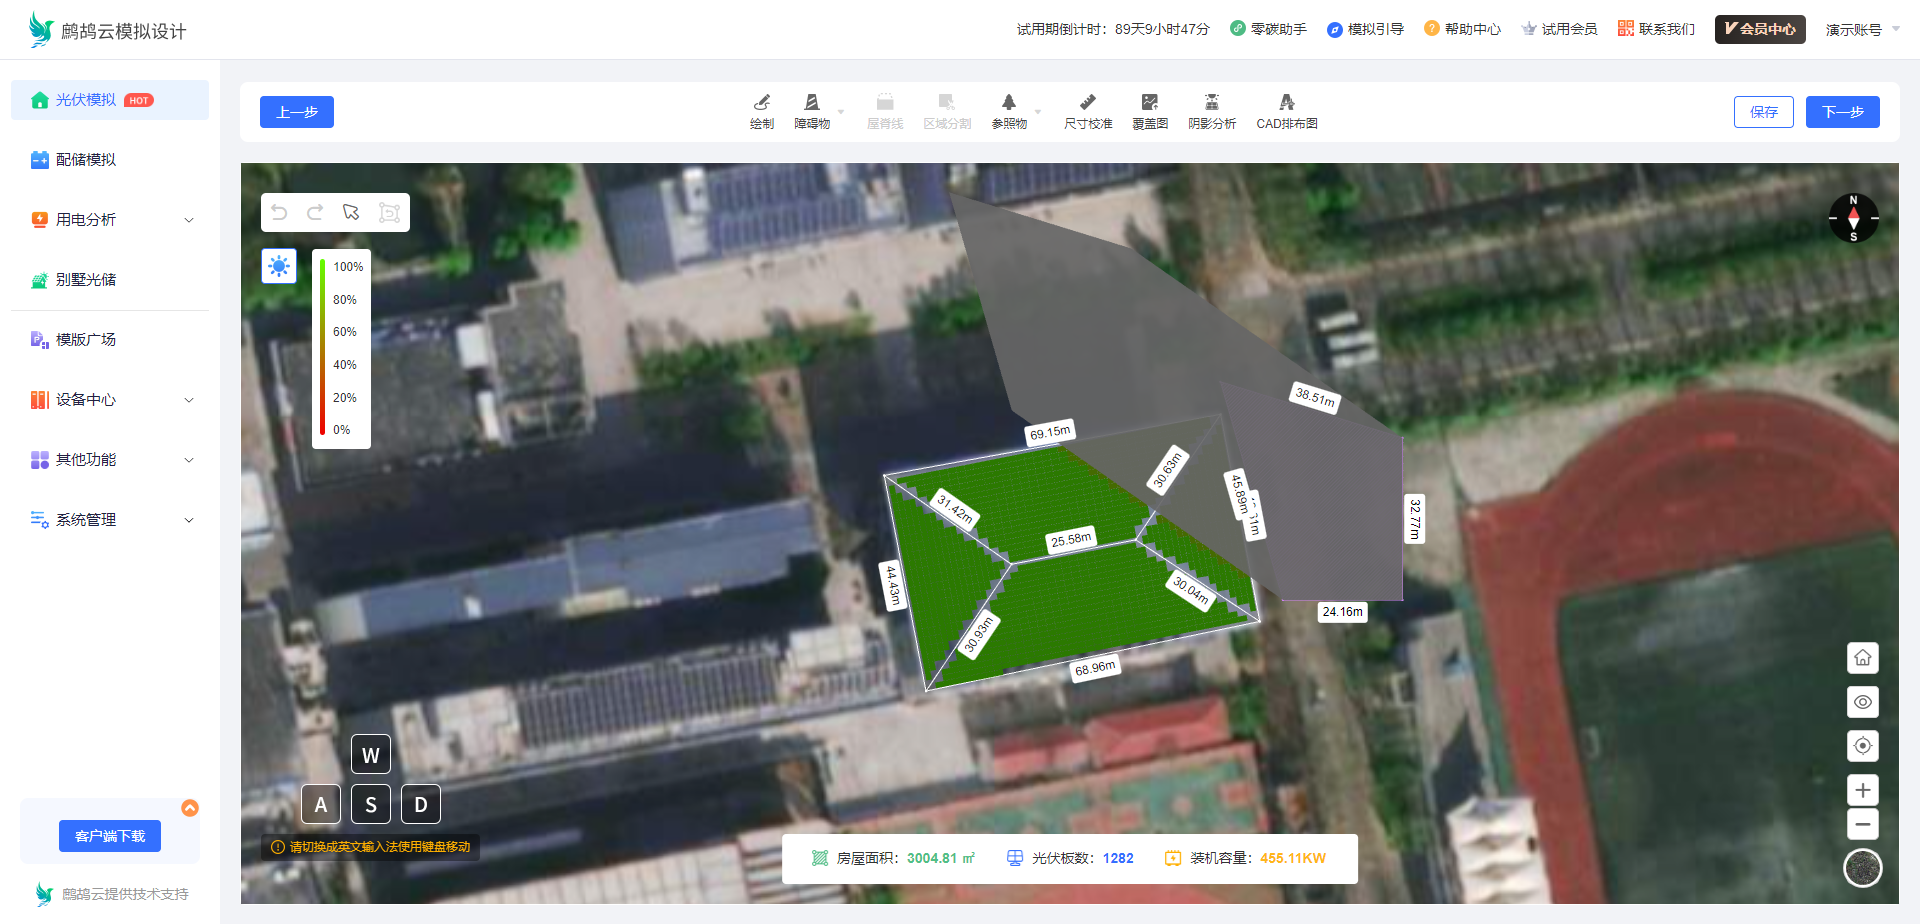The height and width of the screenshot is (924, 1920).
Task: Expand the 其他功能 sidebar menu
Action: coord(110,460)
